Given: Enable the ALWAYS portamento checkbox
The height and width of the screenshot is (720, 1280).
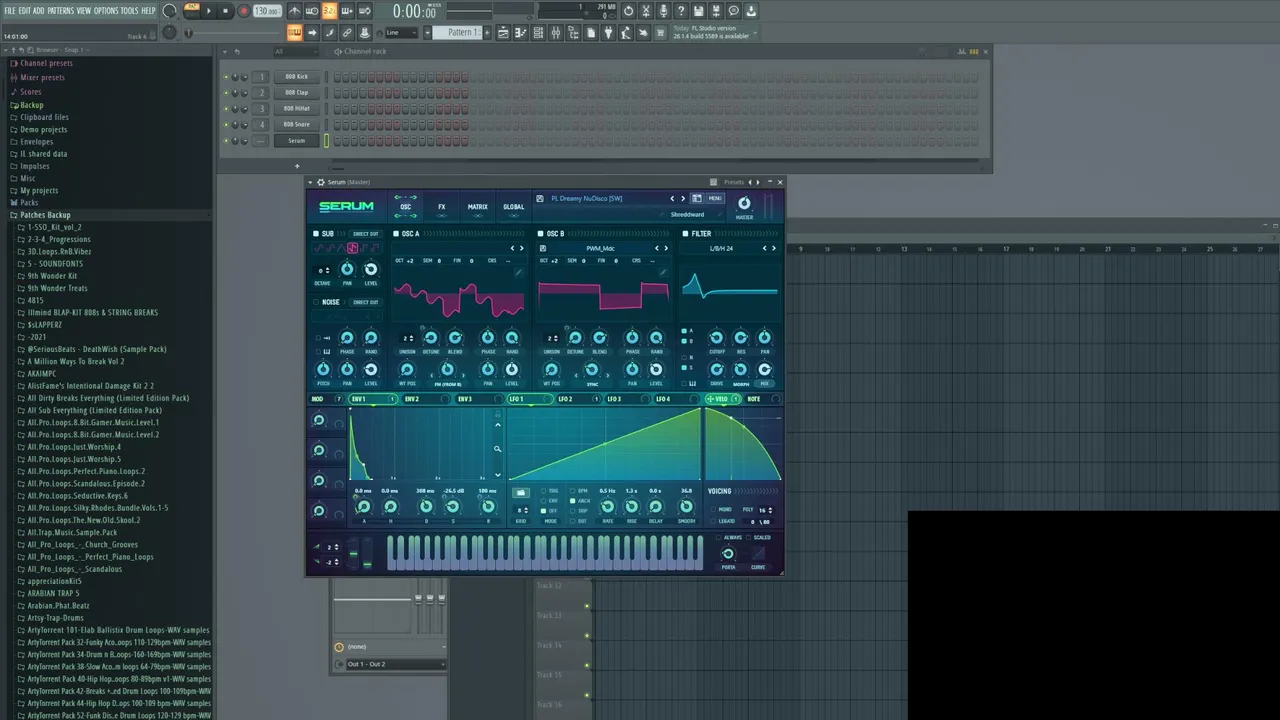Looking at the screenshot, I should point(719,538).
